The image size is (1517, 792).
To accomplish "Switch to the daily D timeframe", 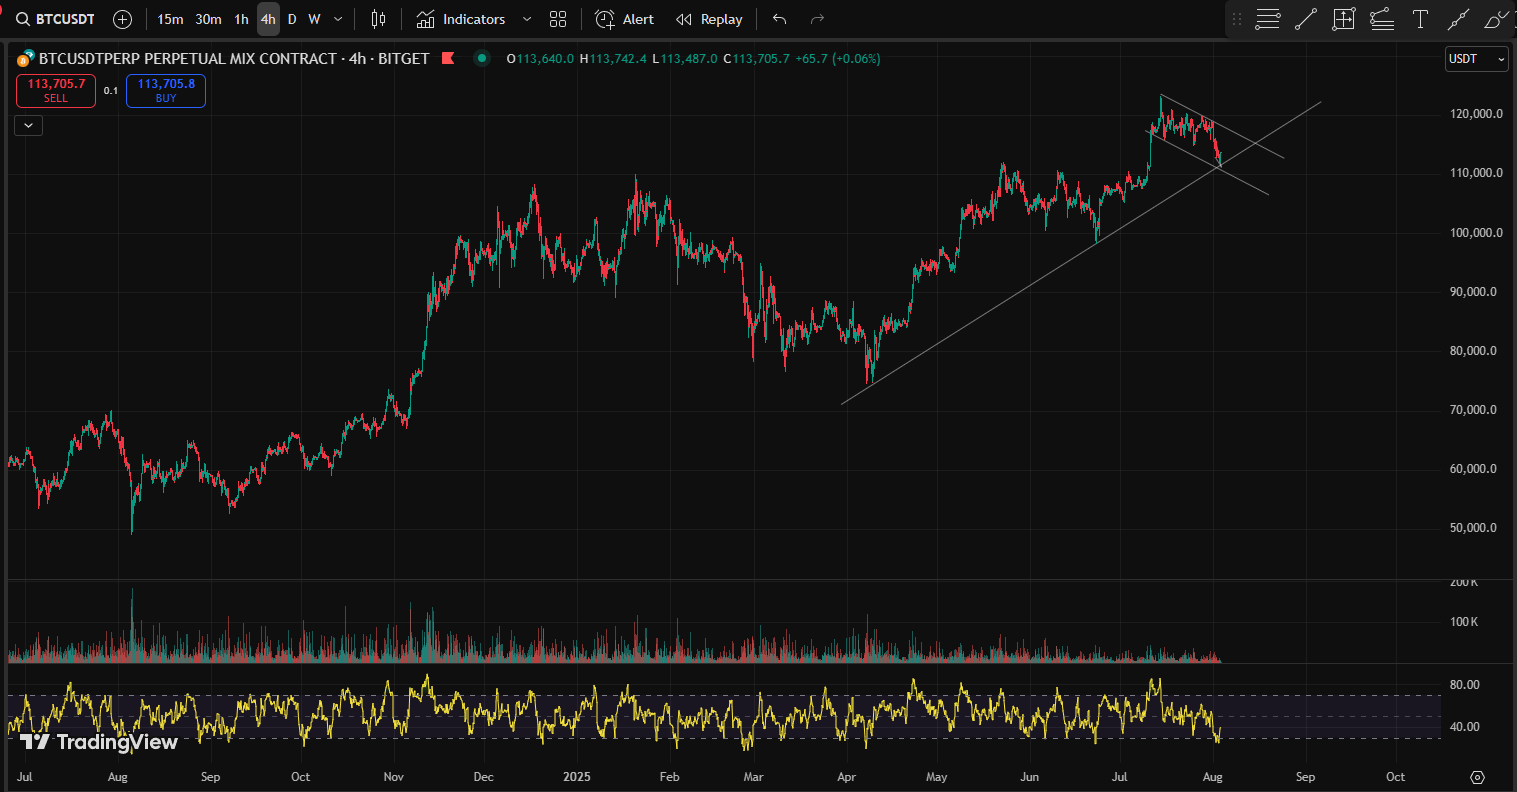I will coord(292,19).
